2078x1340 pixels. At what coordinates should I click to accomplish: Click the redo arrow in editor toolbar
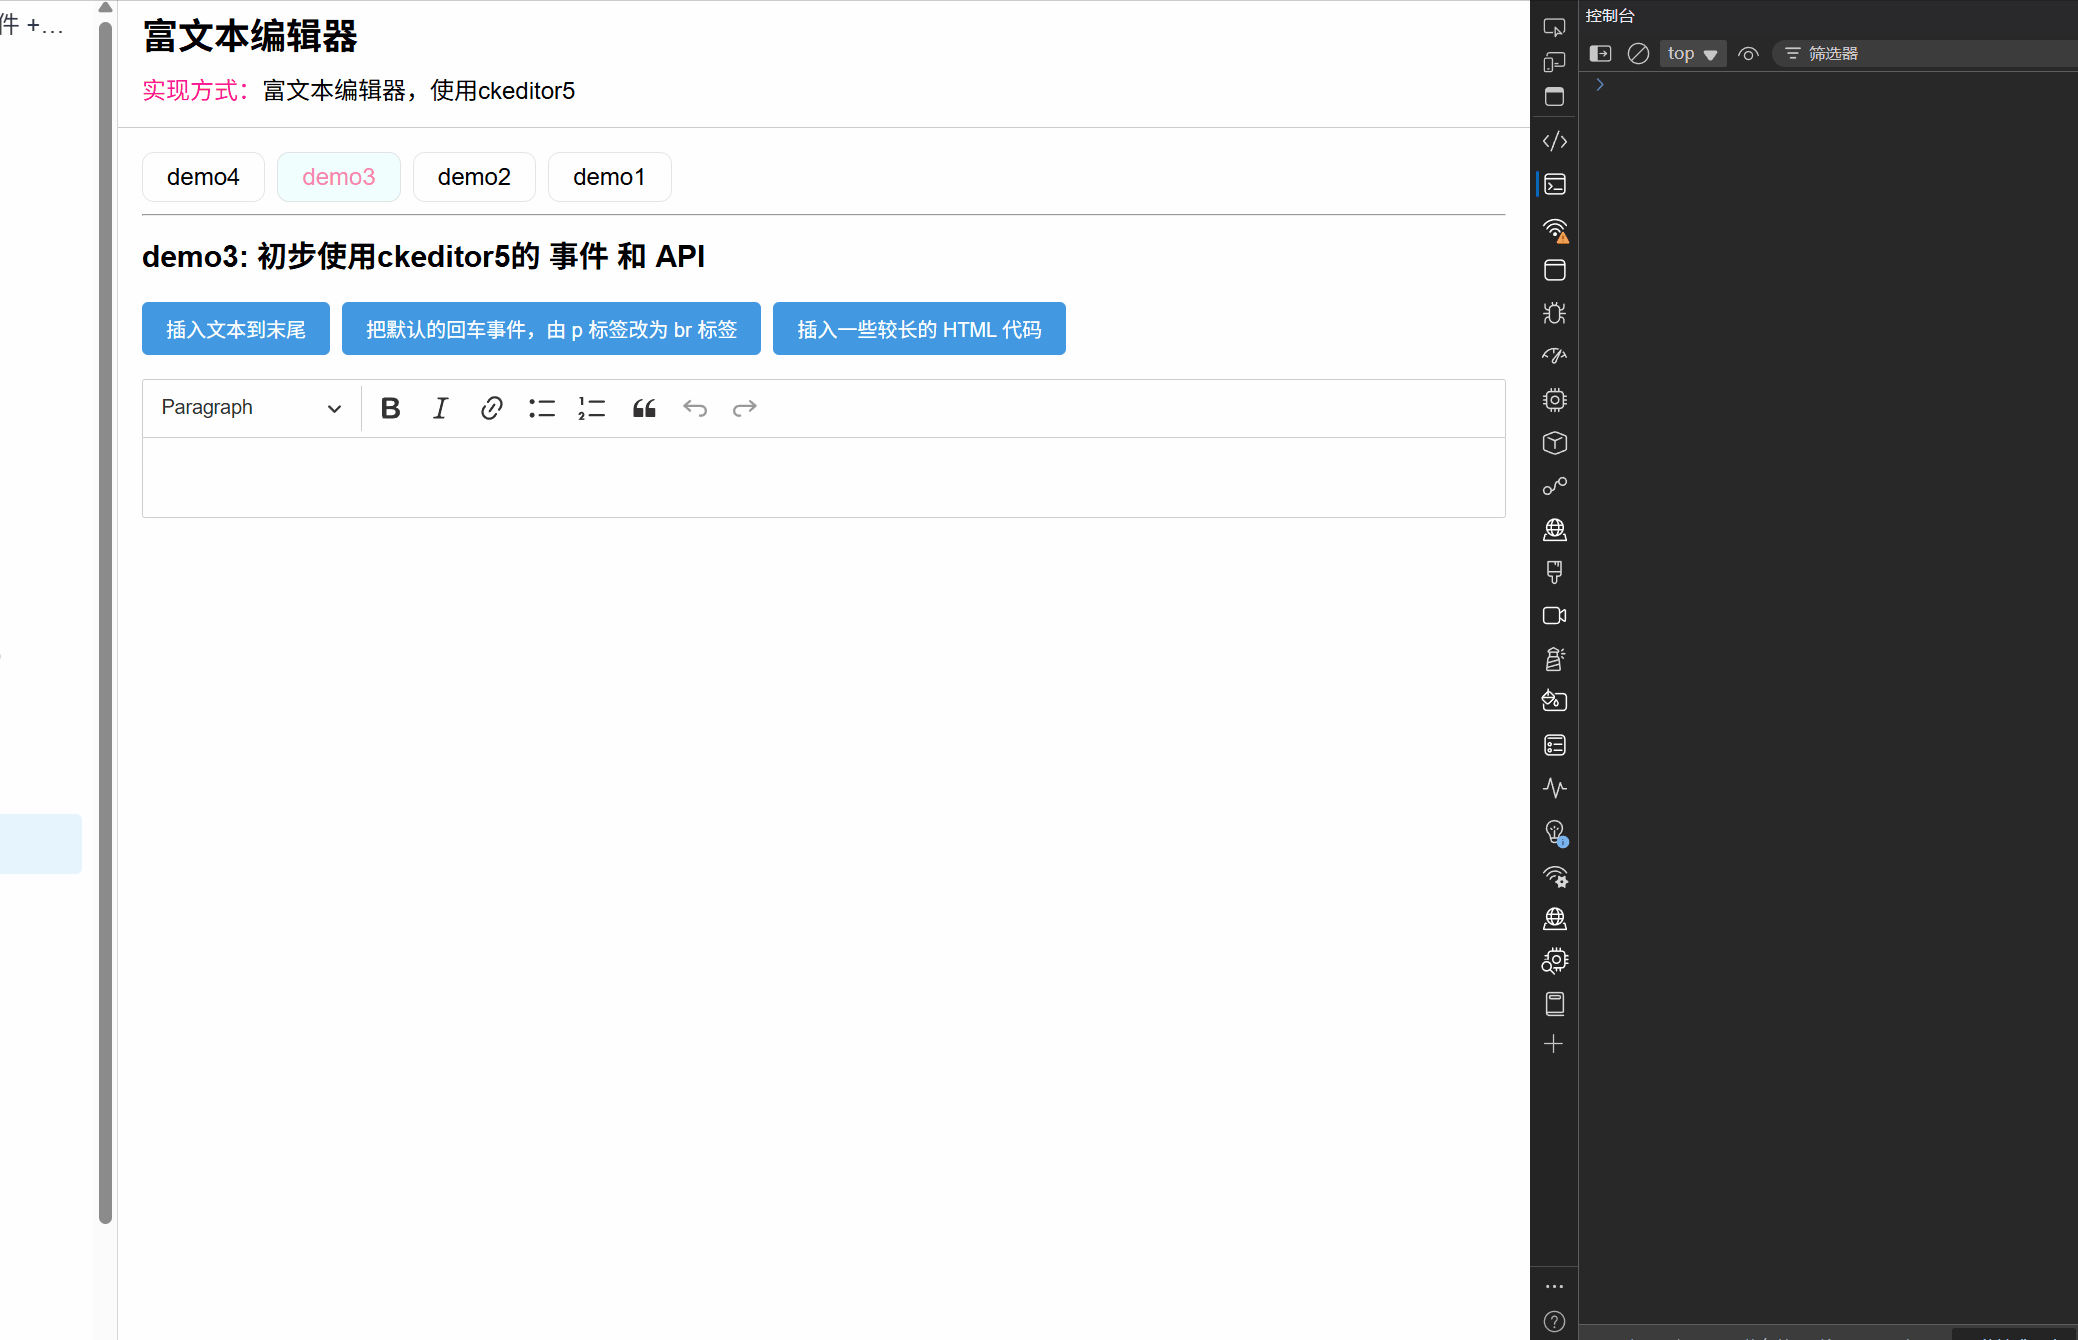click(745, 408)
